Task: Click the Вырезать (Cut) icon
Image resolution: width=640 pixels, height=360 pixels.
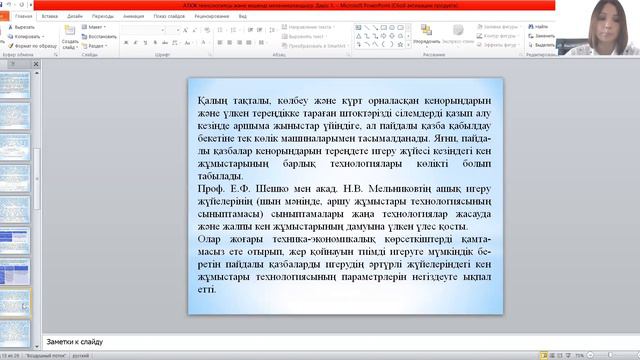Action: [10, 27]
